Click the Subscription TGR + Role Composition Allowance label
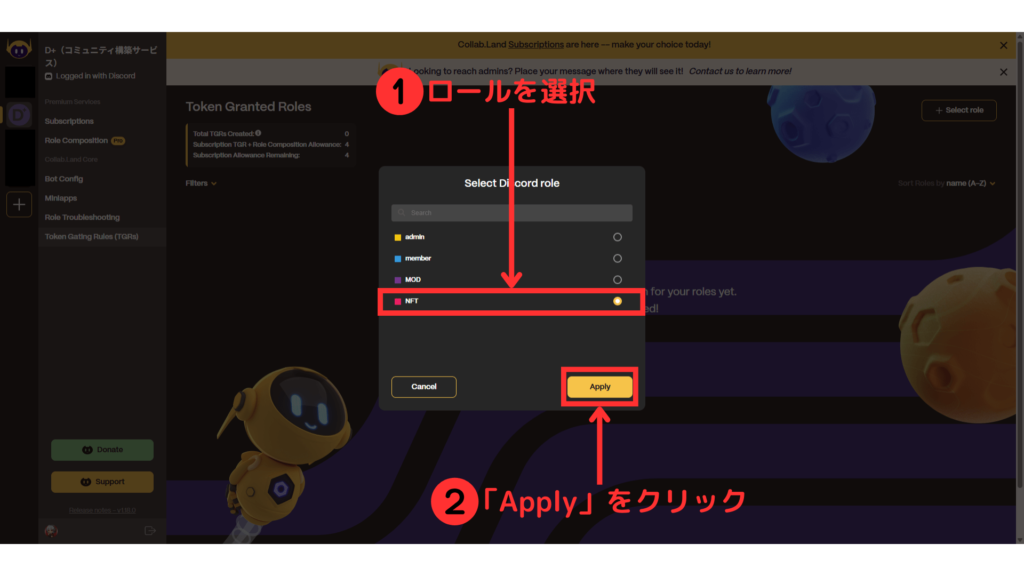Image resolution: width=1024 pixels, height=576 pixels. (267, 144)
